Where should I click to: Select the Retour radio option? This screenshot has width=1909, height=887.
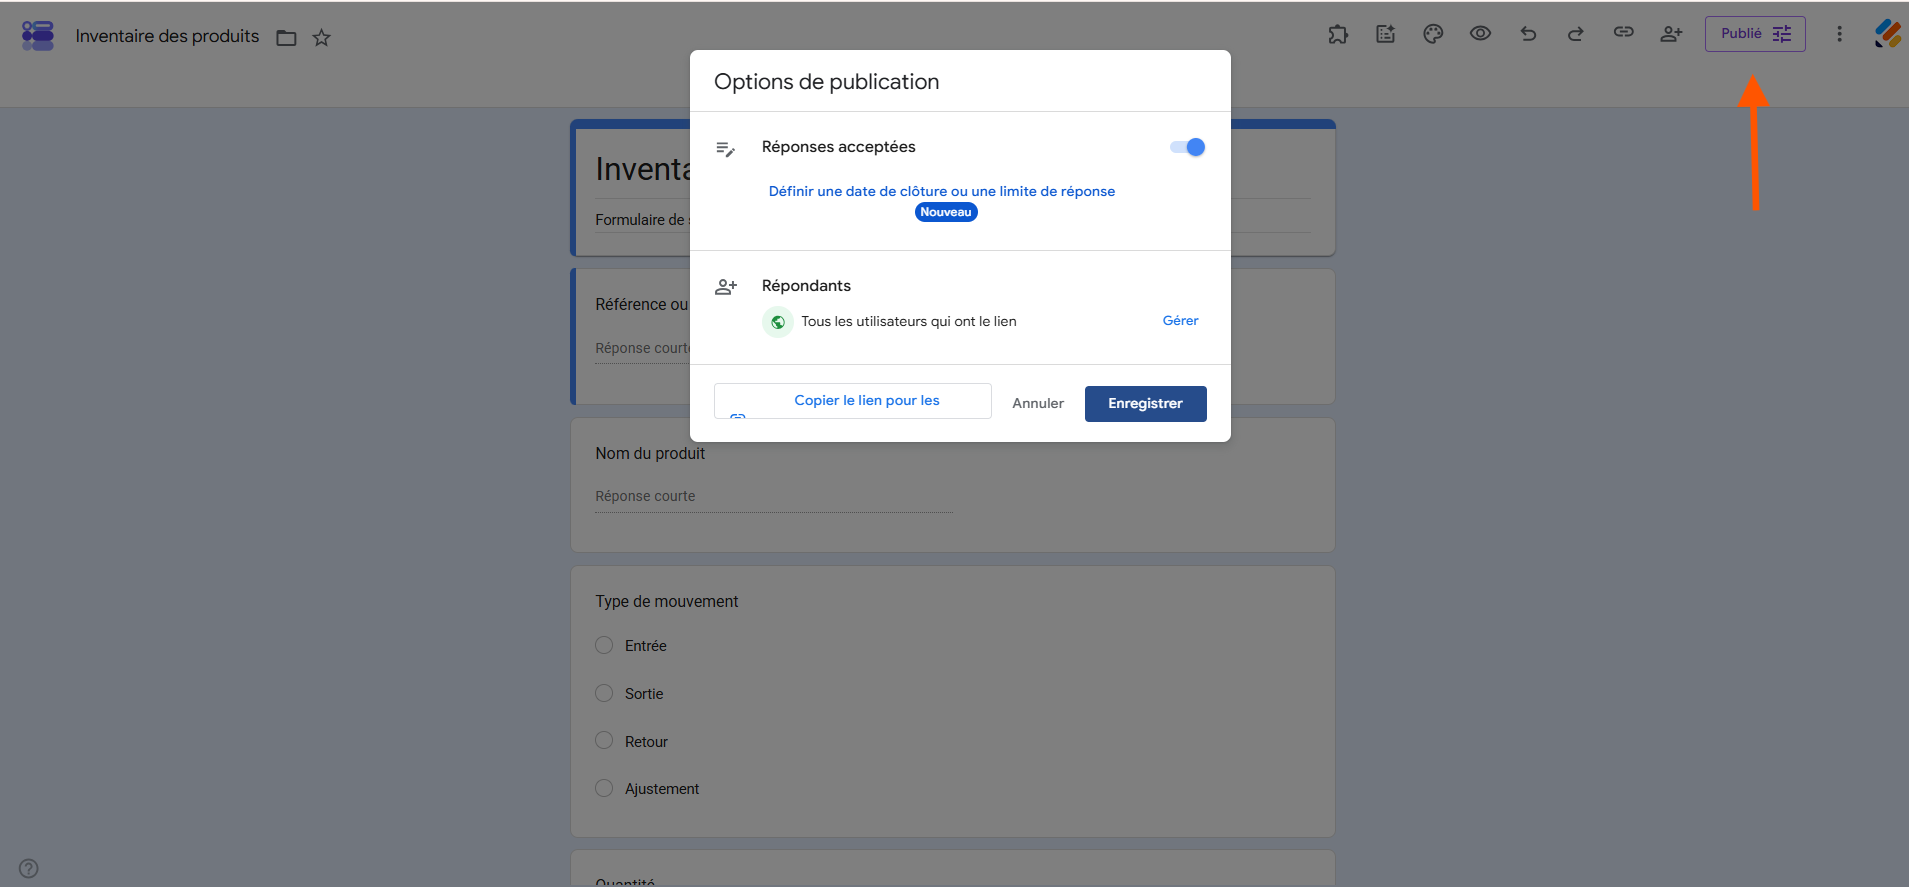tap(604, 740)
